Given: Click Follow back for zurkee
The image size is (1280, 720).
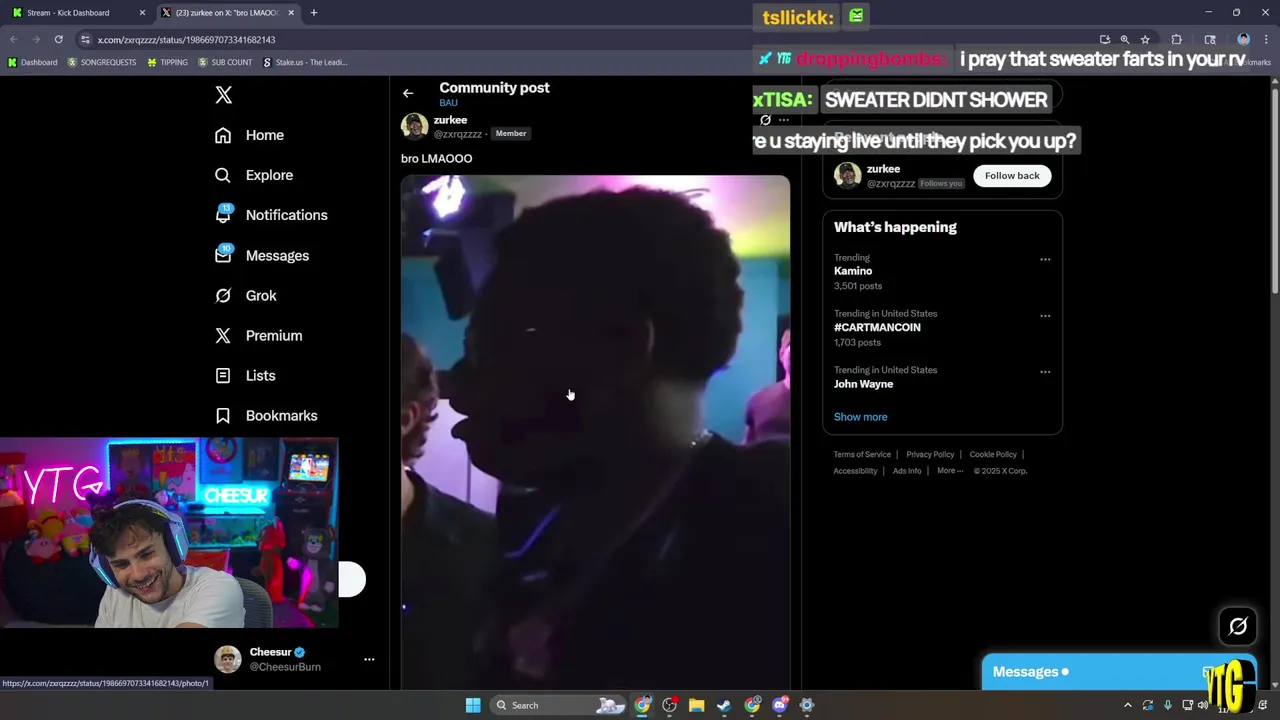Looking at the screenshot, I should tap(1012, 176).
